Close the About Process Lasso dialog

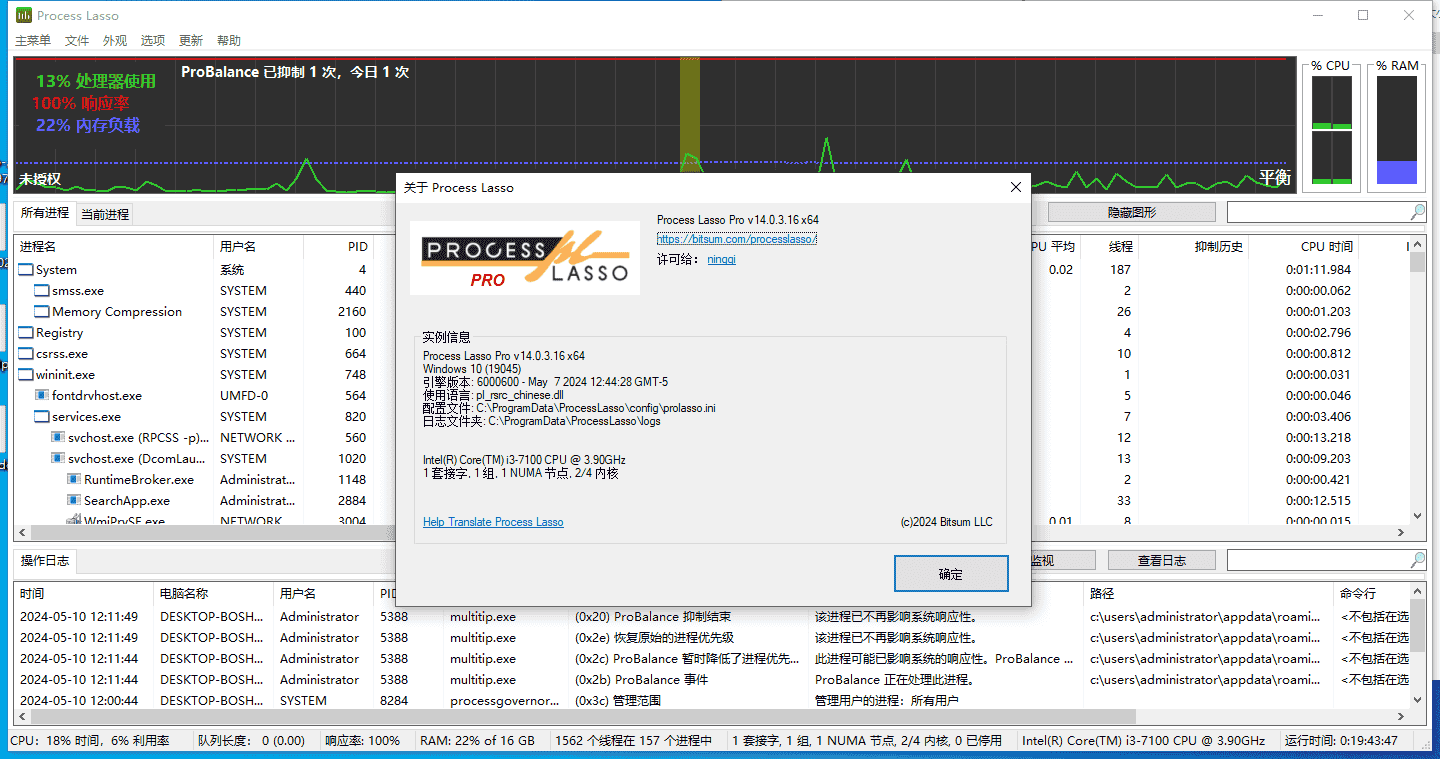[1016, 187]
